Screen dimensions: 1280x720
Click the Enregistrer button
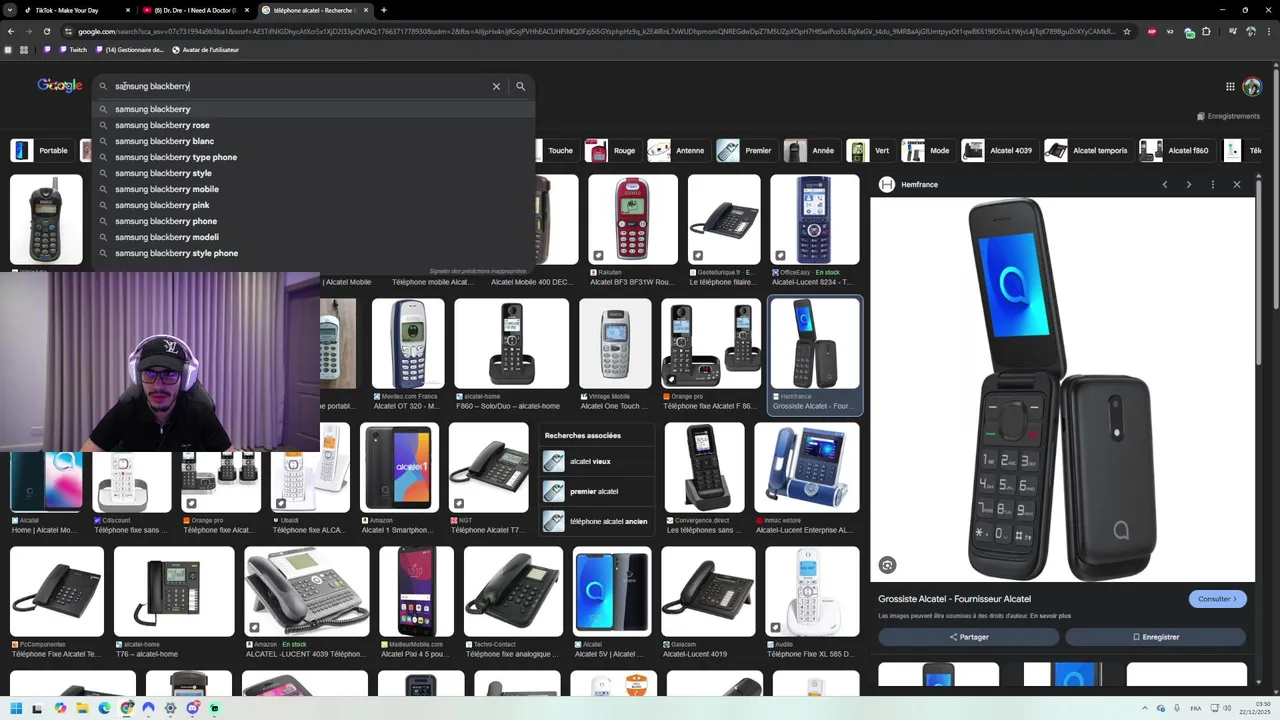click(1155, 637)
